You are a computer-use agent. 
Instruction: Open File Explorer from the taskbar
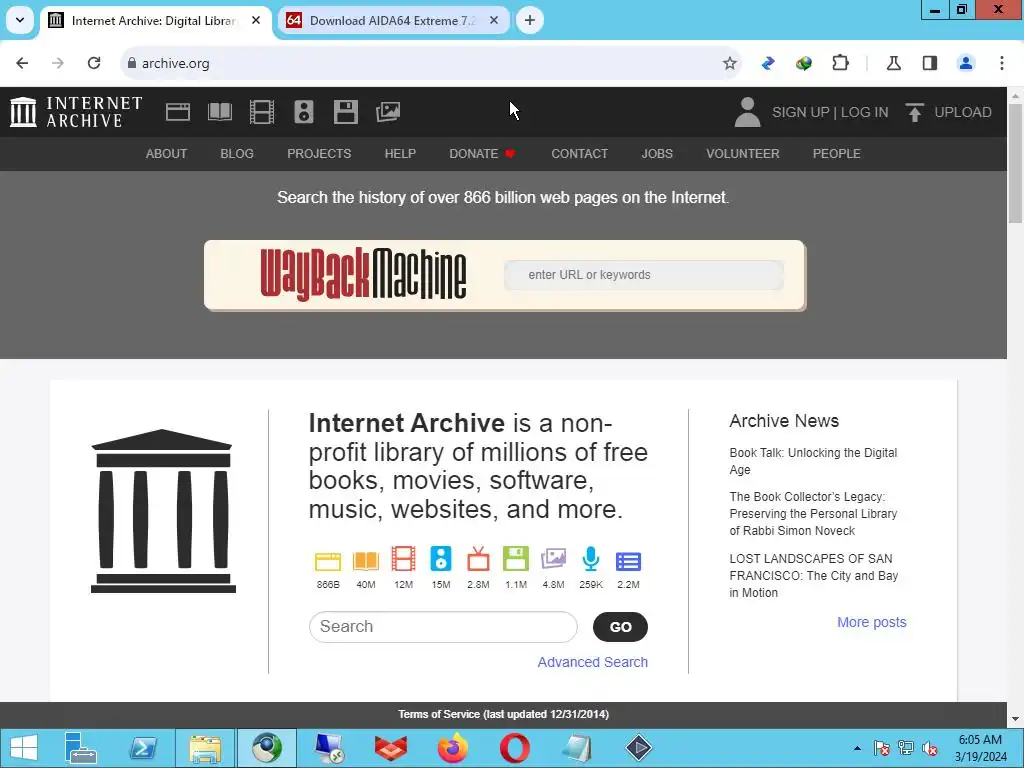tap(204, 748)
